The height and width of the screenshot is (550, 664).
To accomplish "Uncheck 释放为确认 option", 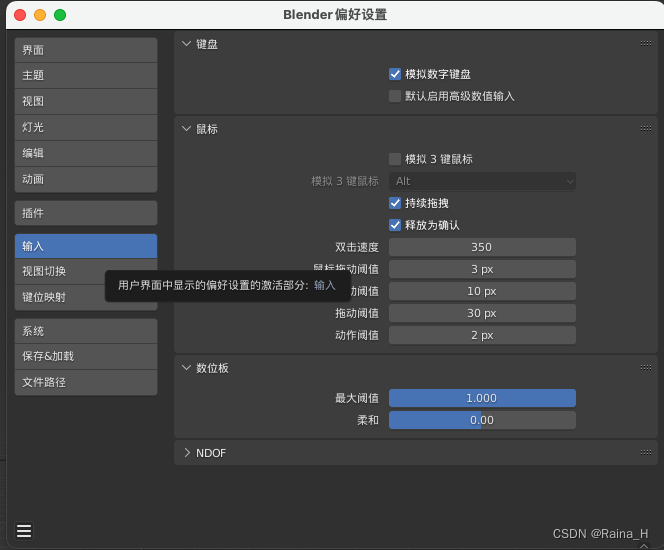I will pyautogui.click(x=395, y=225).
